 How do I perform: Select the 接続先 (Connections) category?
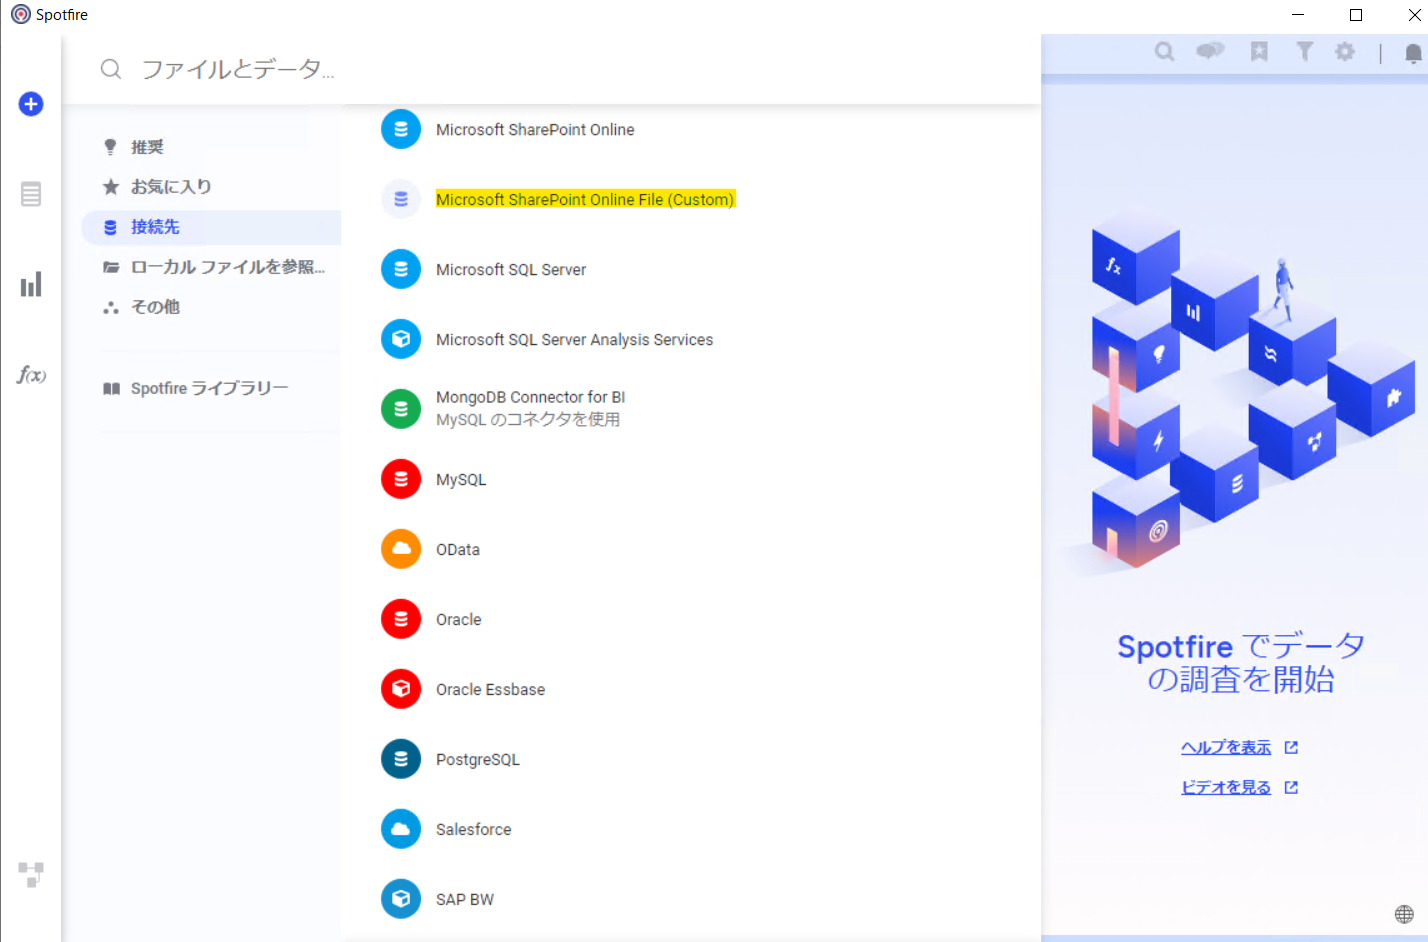point(211,227)
